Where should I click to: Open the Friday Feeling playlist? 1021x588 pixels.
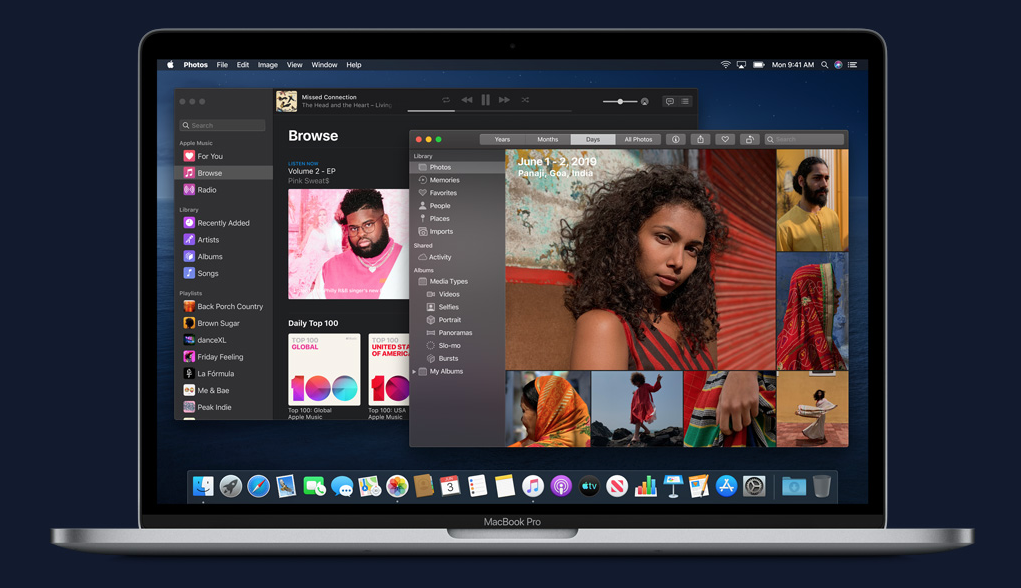coord(223,357)
